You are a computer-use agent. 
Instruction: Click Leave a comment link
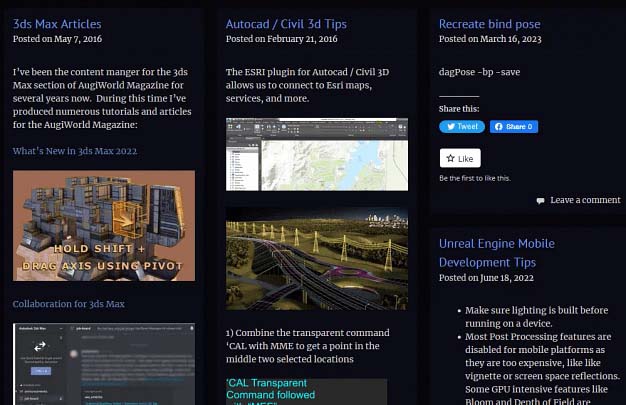[x=585, y=200]
